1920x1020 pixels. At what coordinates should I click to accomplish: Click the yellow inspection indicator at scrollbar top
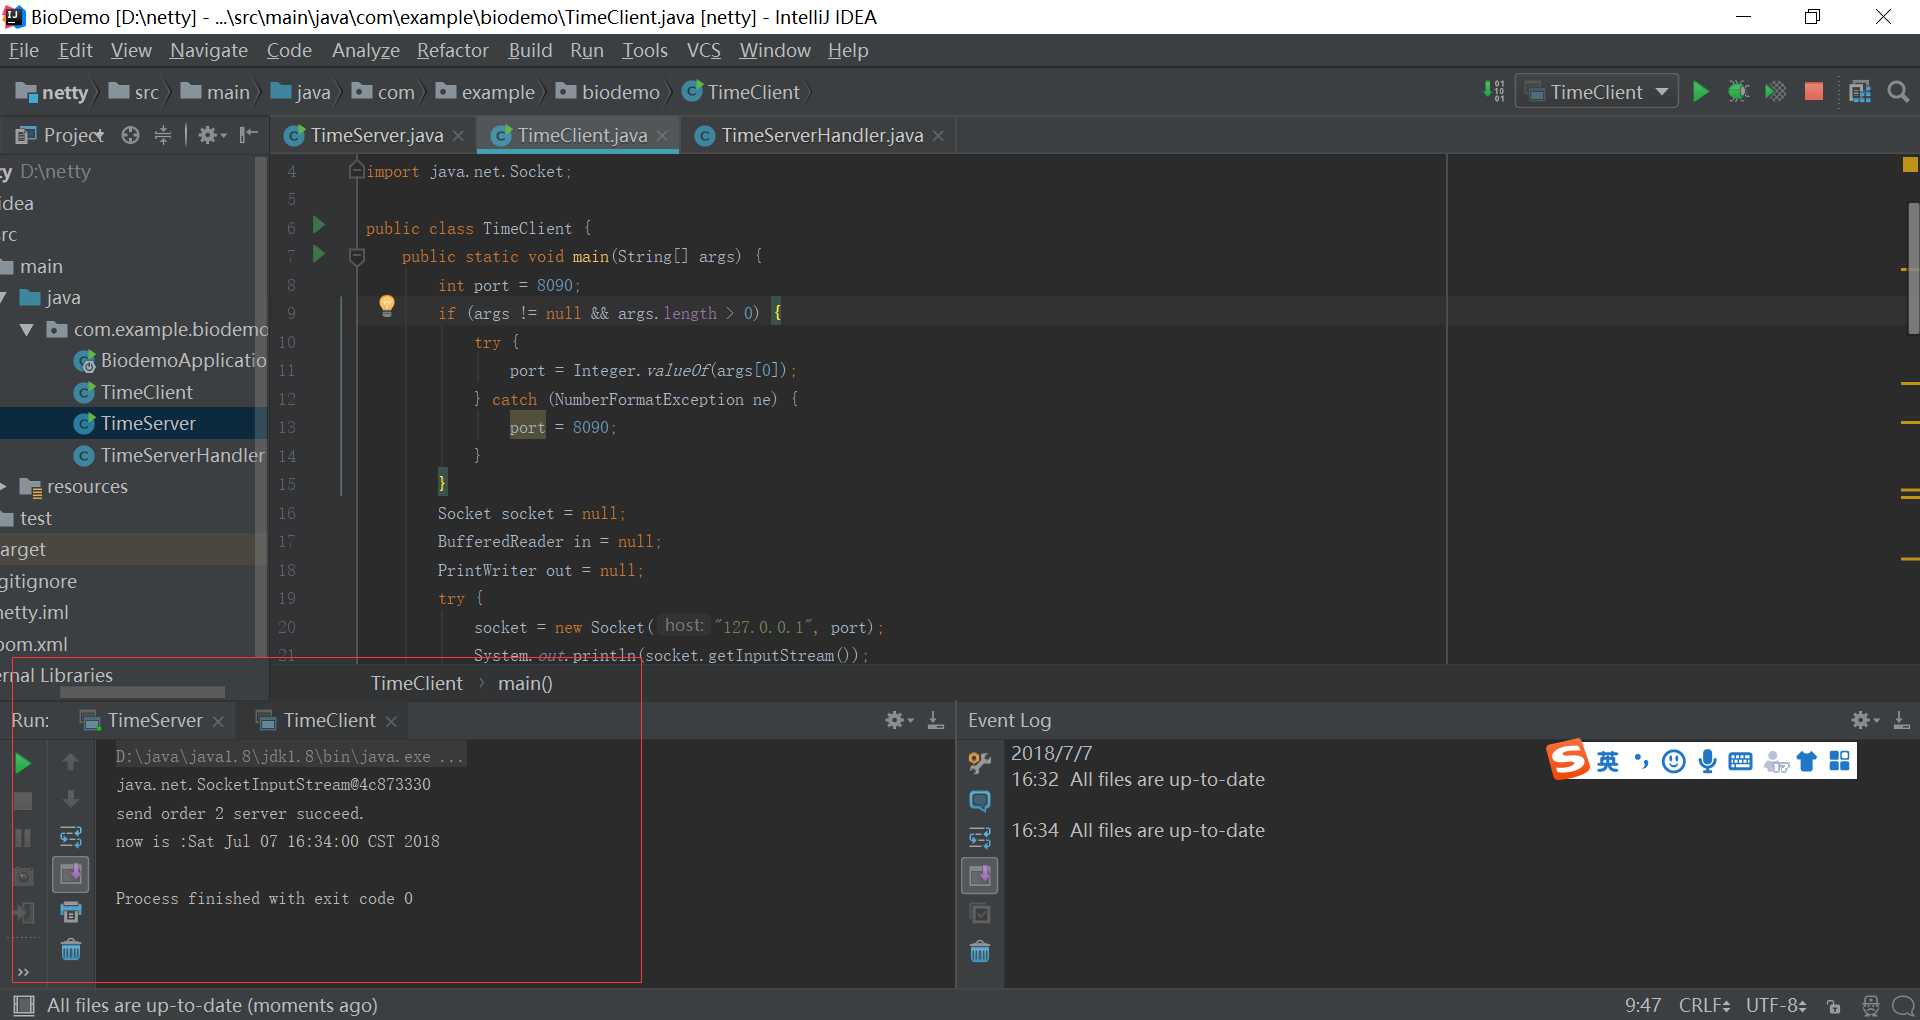coord(1910,165)
